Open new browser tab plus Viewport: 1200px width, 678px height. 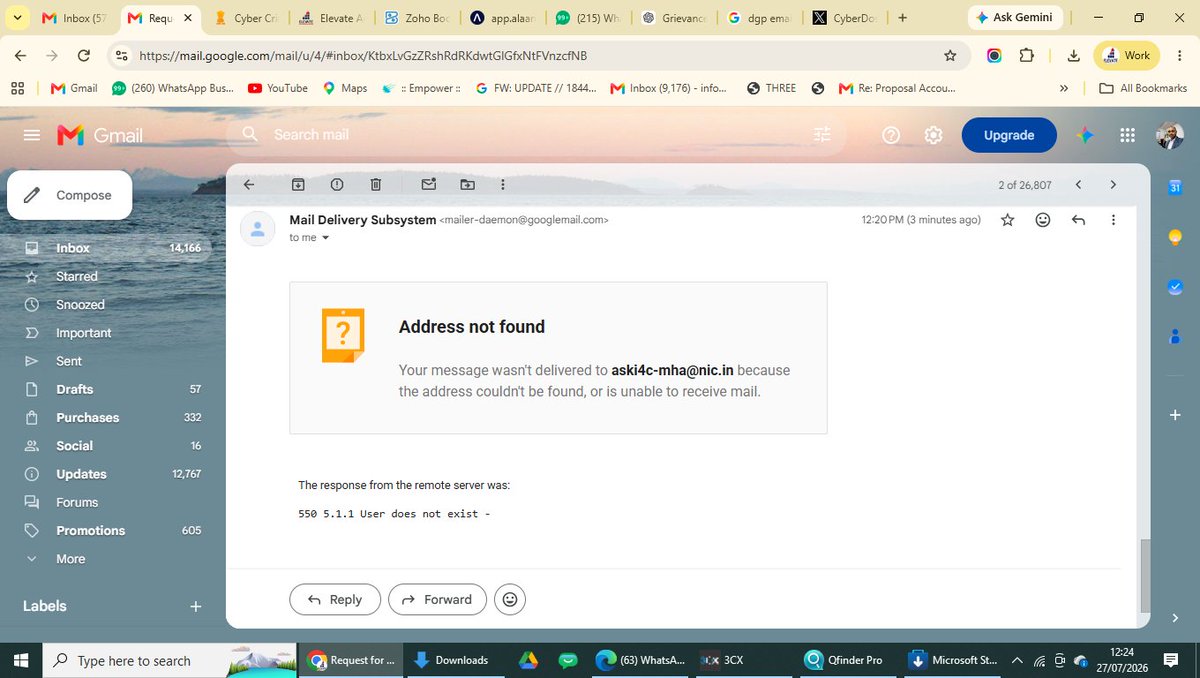[x=903, y=18]
